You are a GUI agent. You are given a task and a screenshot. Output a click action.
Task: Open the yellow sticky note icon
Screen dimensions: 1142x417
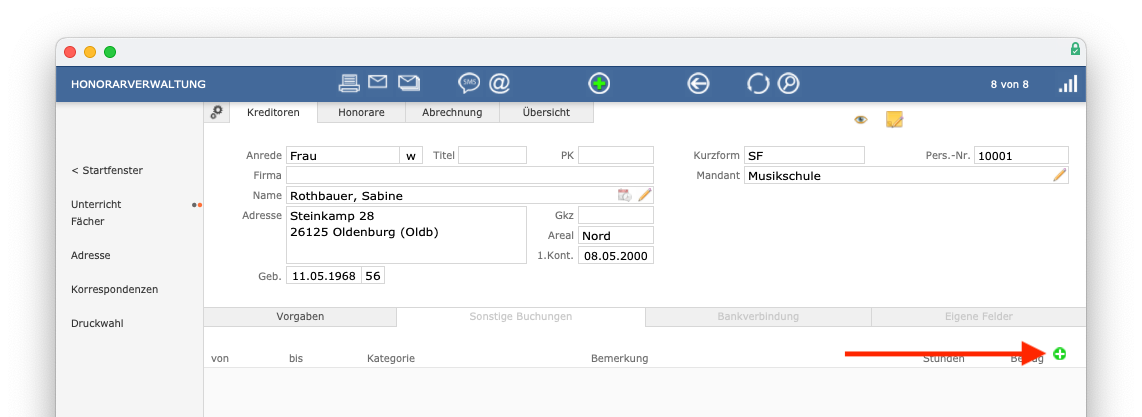coord(894,119)
